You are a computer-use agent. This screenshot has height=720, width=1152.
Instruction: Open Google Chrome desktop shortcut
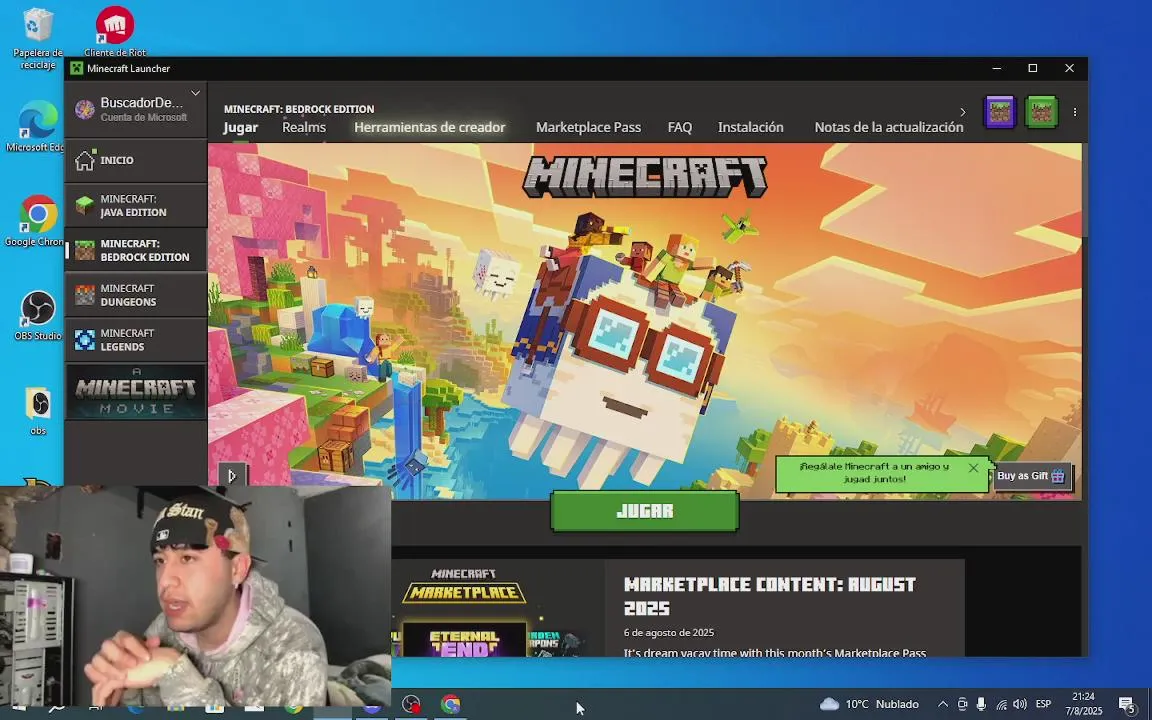(35, 220)
